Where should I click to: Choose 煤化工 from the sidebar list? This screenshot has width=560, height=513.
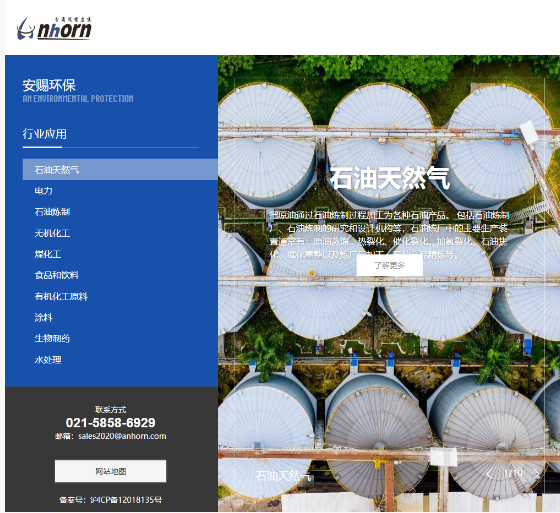point(48,254)
